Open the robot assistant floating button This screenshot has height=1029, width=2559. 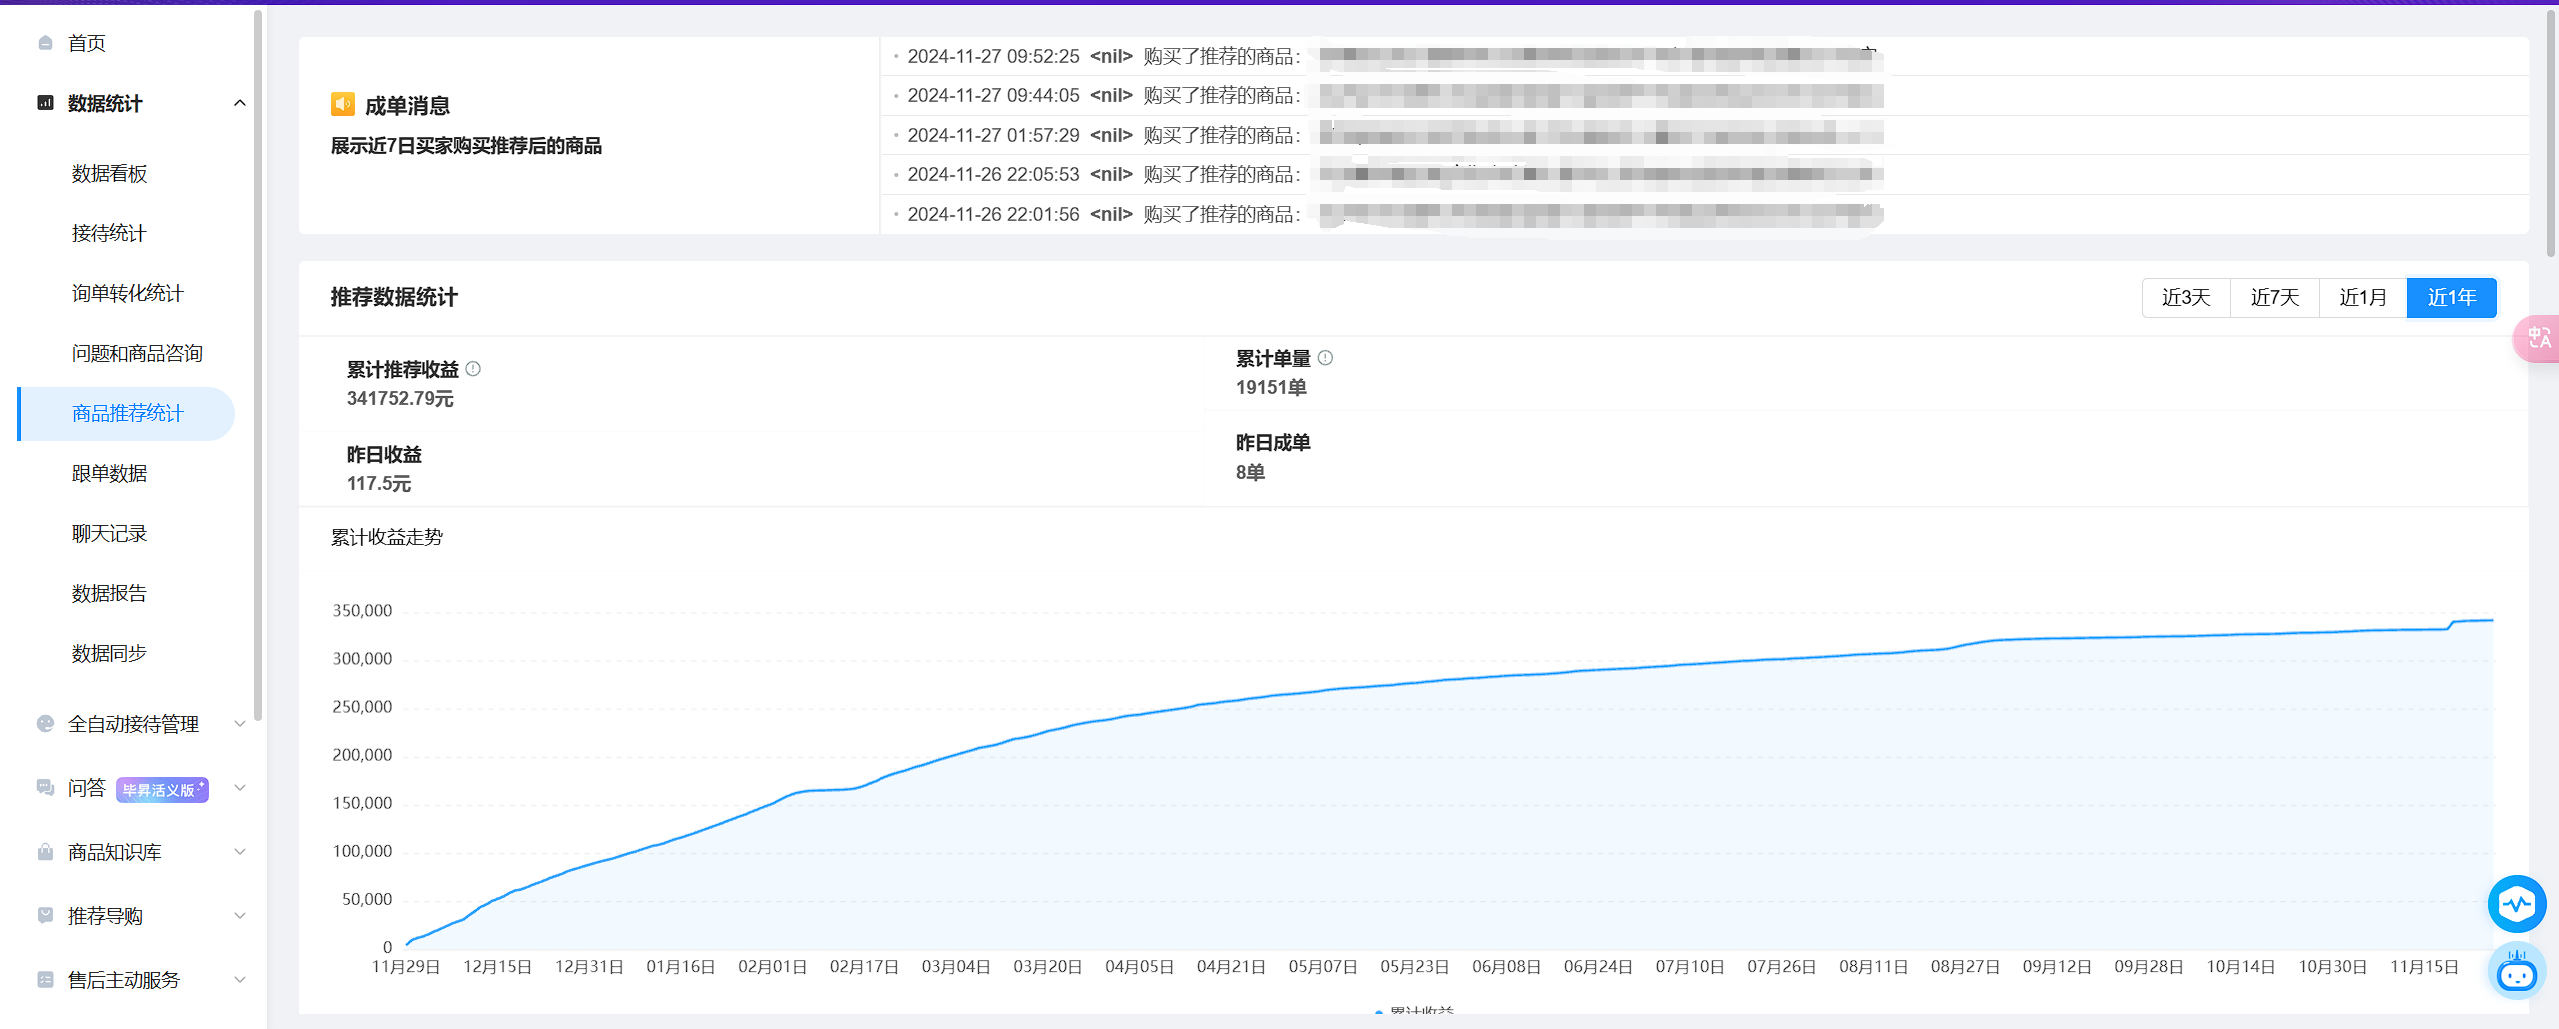click(2517, 971)
